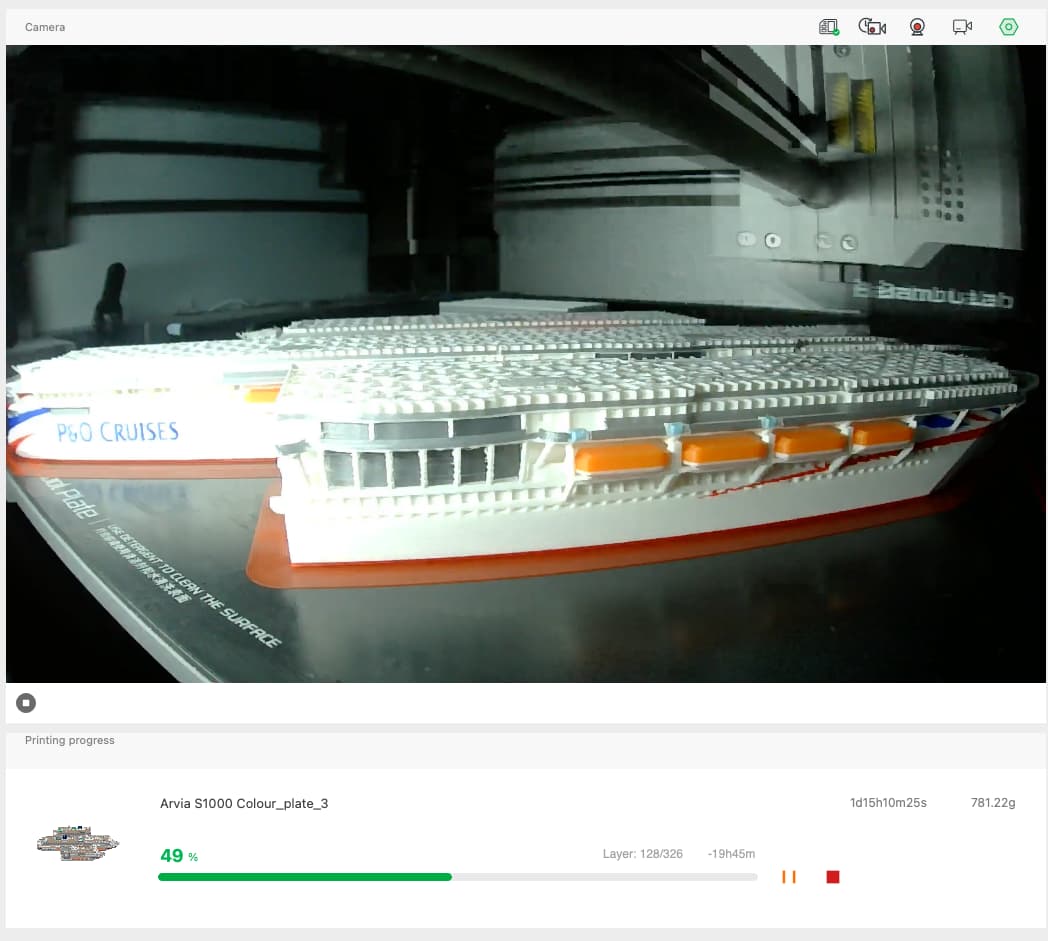Viewport: 1048px width, 941px height.
Task: Click the '49 %' progress value
Action: pos(179,855)
